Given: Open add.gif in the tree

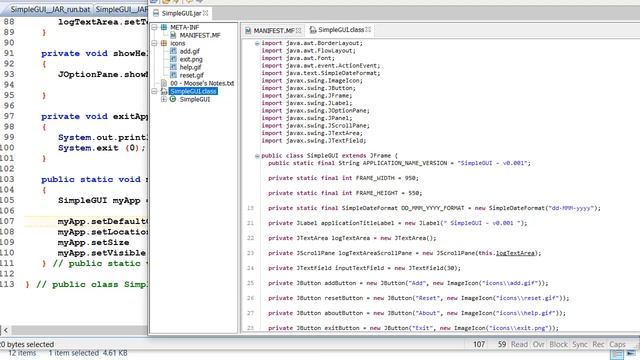Looking at the screenshot, I should click(190, 51).
